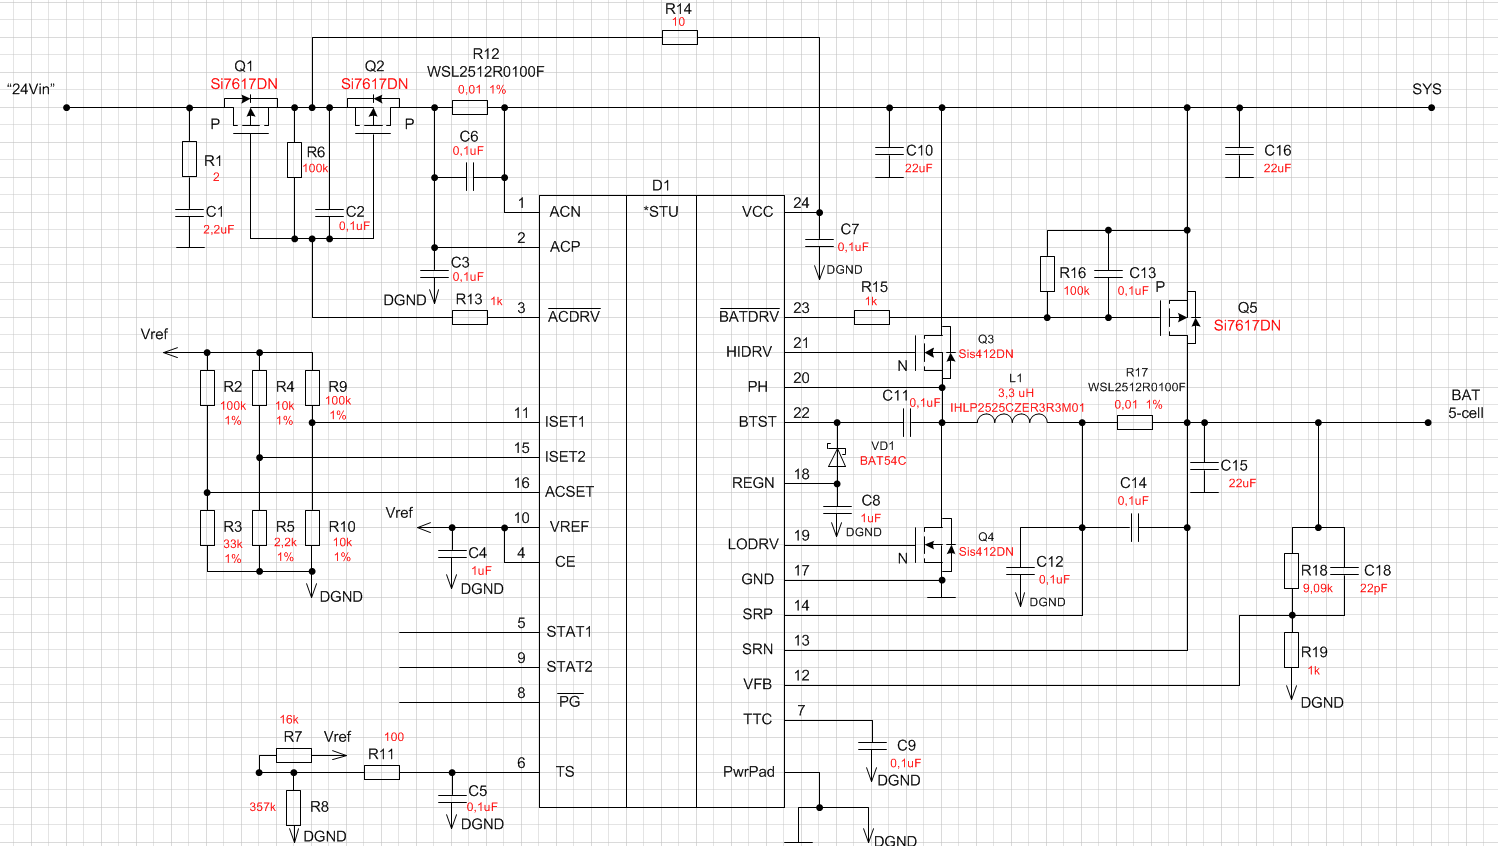Select the Q4 Sis412DN transistor symbol
The width and height of the screenshot is (1498, 846).
(x=938, y=545)
